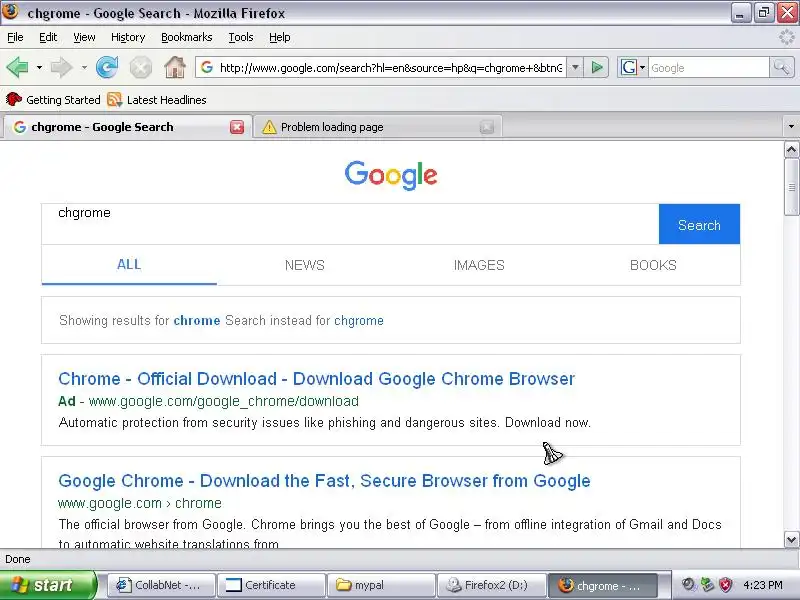
Task: Click the scrollbar down arrow
Action: [x=791, y=539]
